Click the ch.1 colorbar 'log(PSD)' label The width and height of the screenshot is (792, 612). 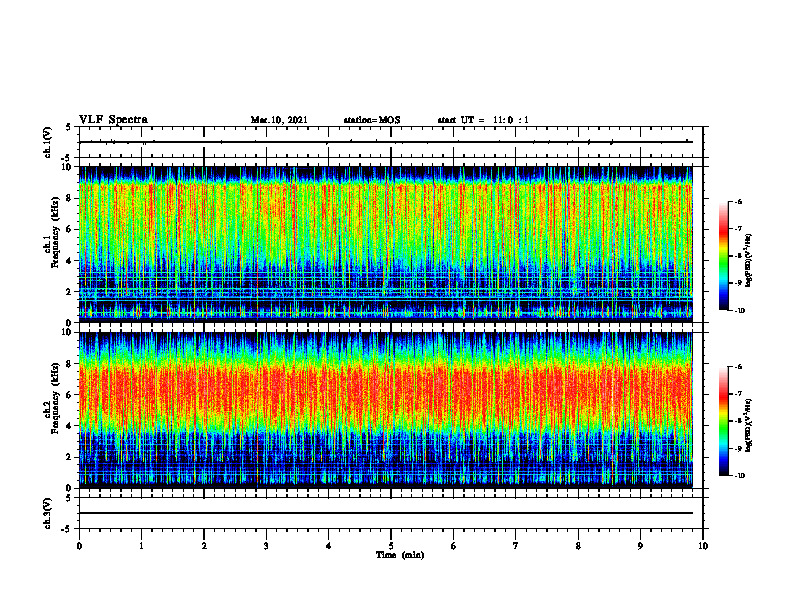click(x=749, y=261)
